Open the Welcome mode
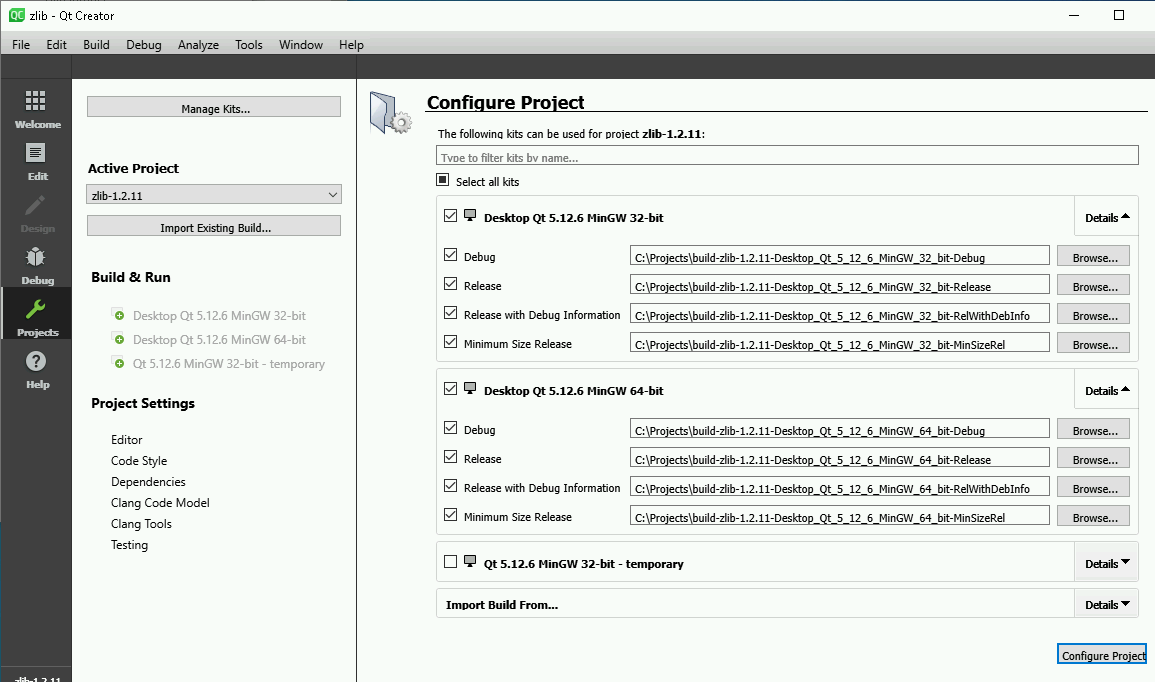Screen dimensions: 1155x682 36,109
